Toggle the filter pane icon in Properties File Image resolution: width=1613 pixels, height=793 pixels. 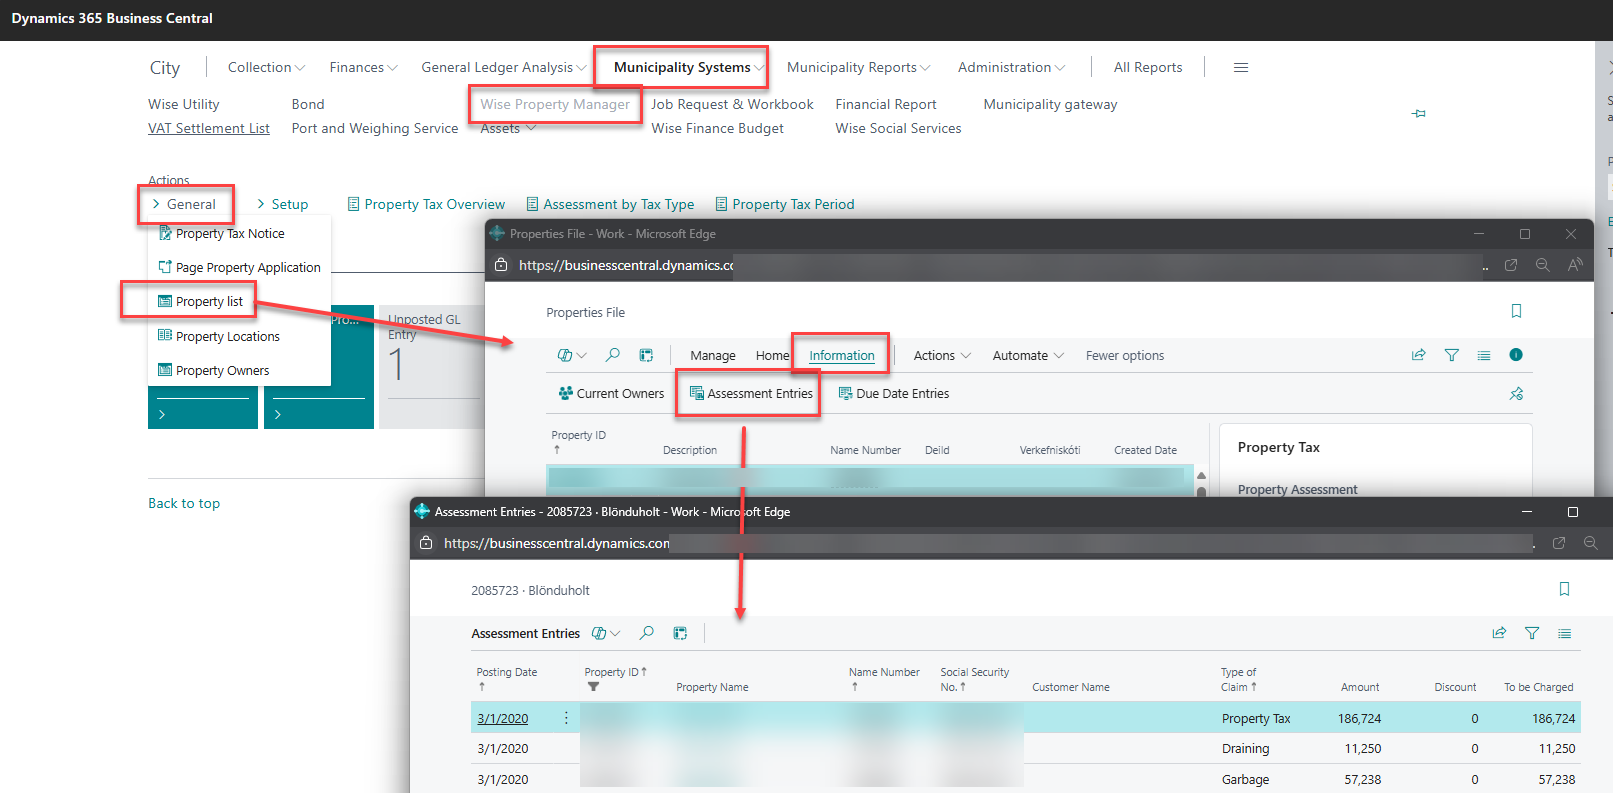click(1452, 355)
